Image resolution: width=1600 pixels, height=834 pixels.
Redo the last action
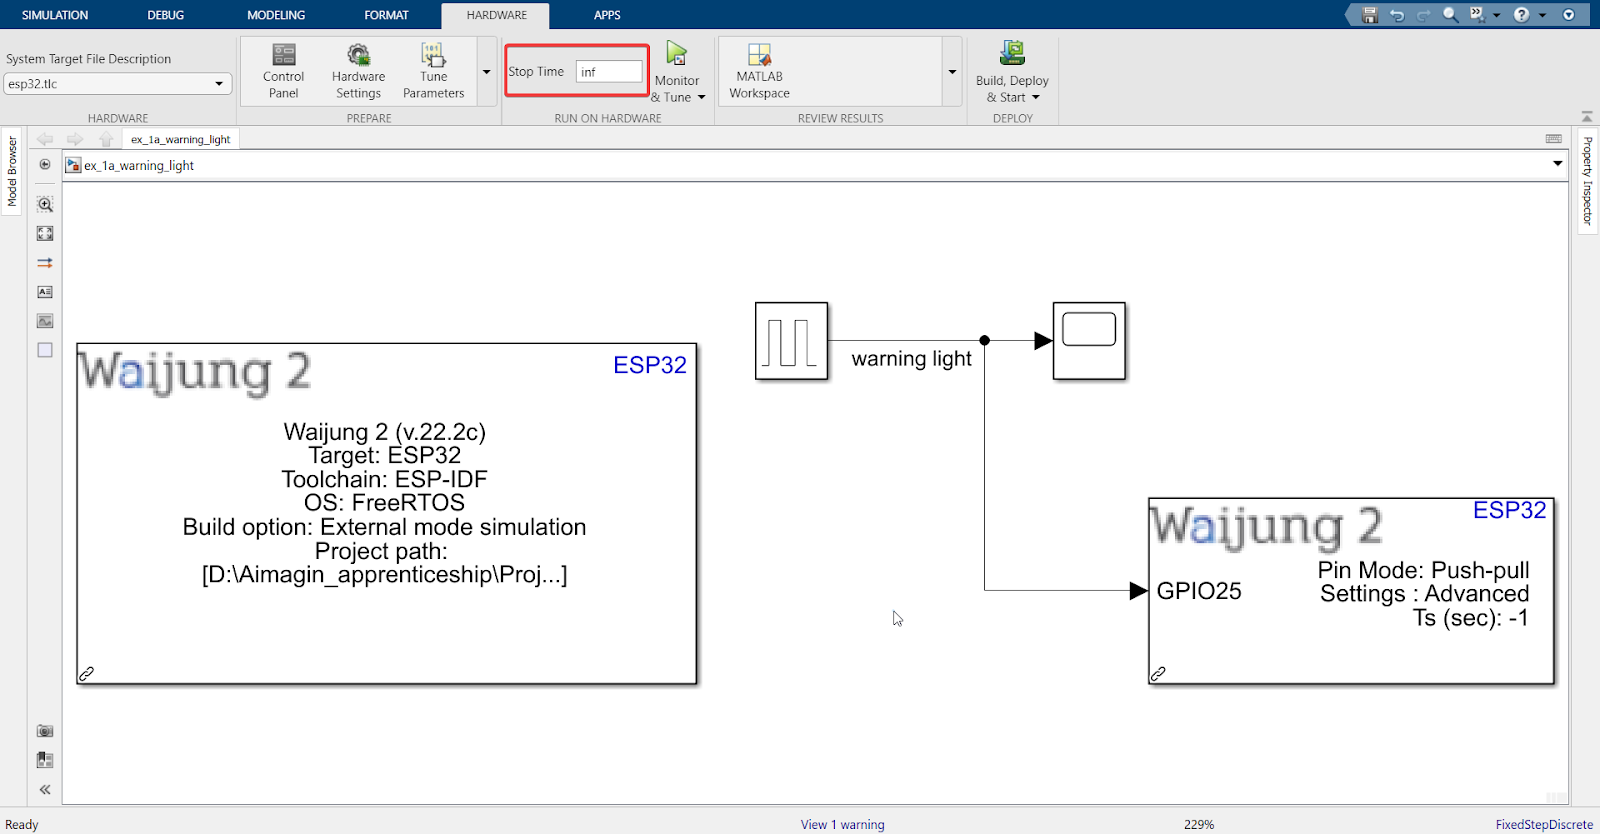(1423, 15)
